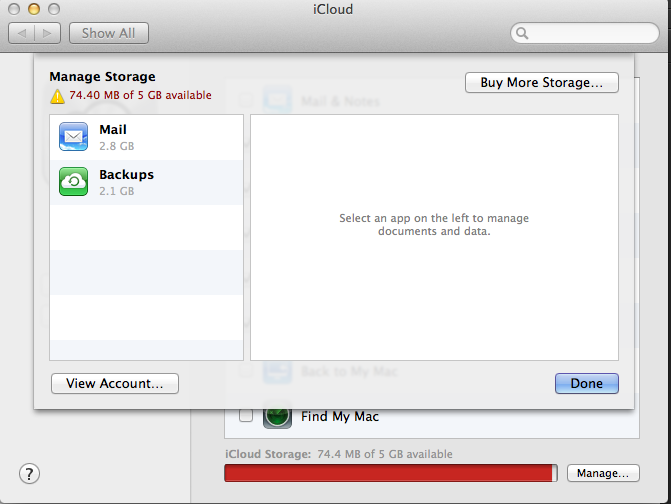Minimize window with yellow button

(34, 9)
